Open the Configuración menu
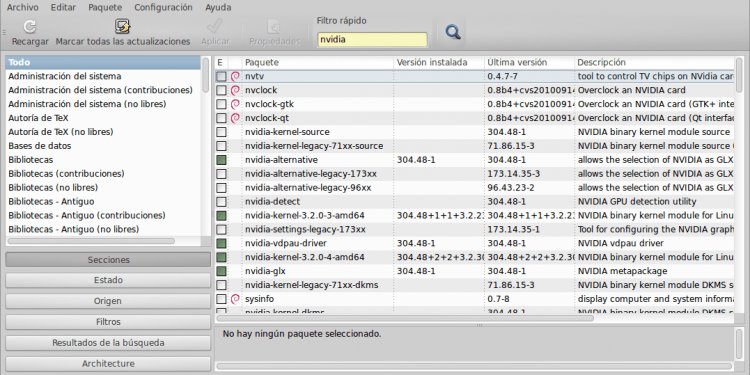The height and width of the screenshot is (375, 750). point(163,7)
